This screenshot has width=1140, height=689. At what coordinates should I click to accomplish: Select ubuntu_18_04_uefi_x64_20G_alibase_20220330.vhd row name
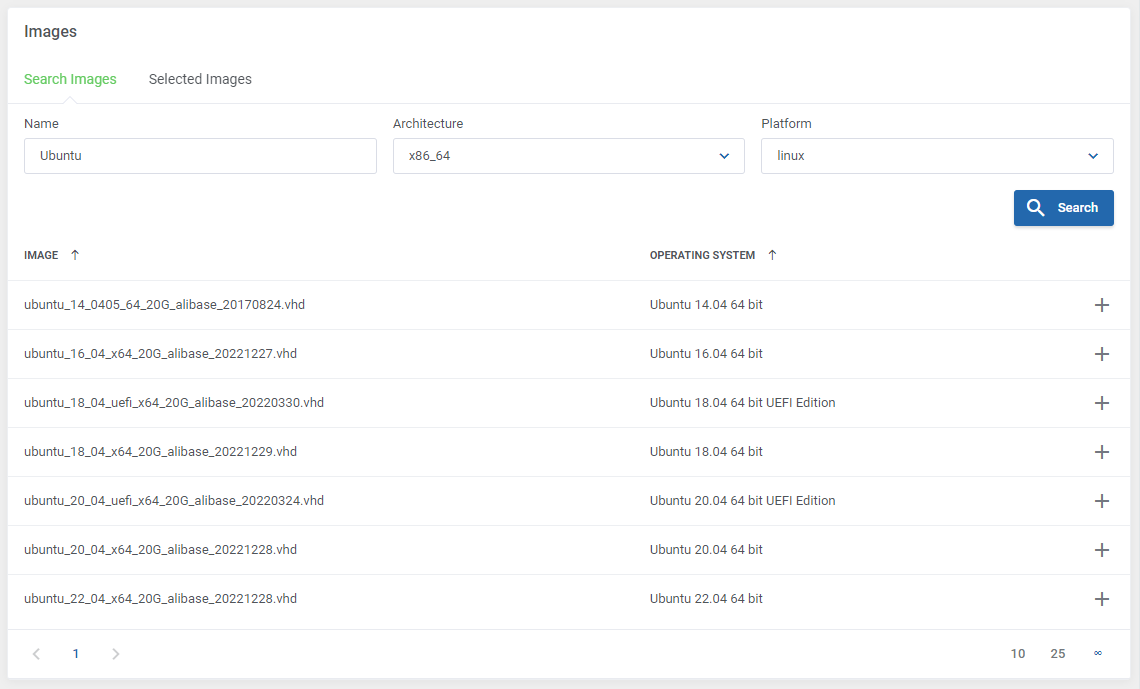174,403
